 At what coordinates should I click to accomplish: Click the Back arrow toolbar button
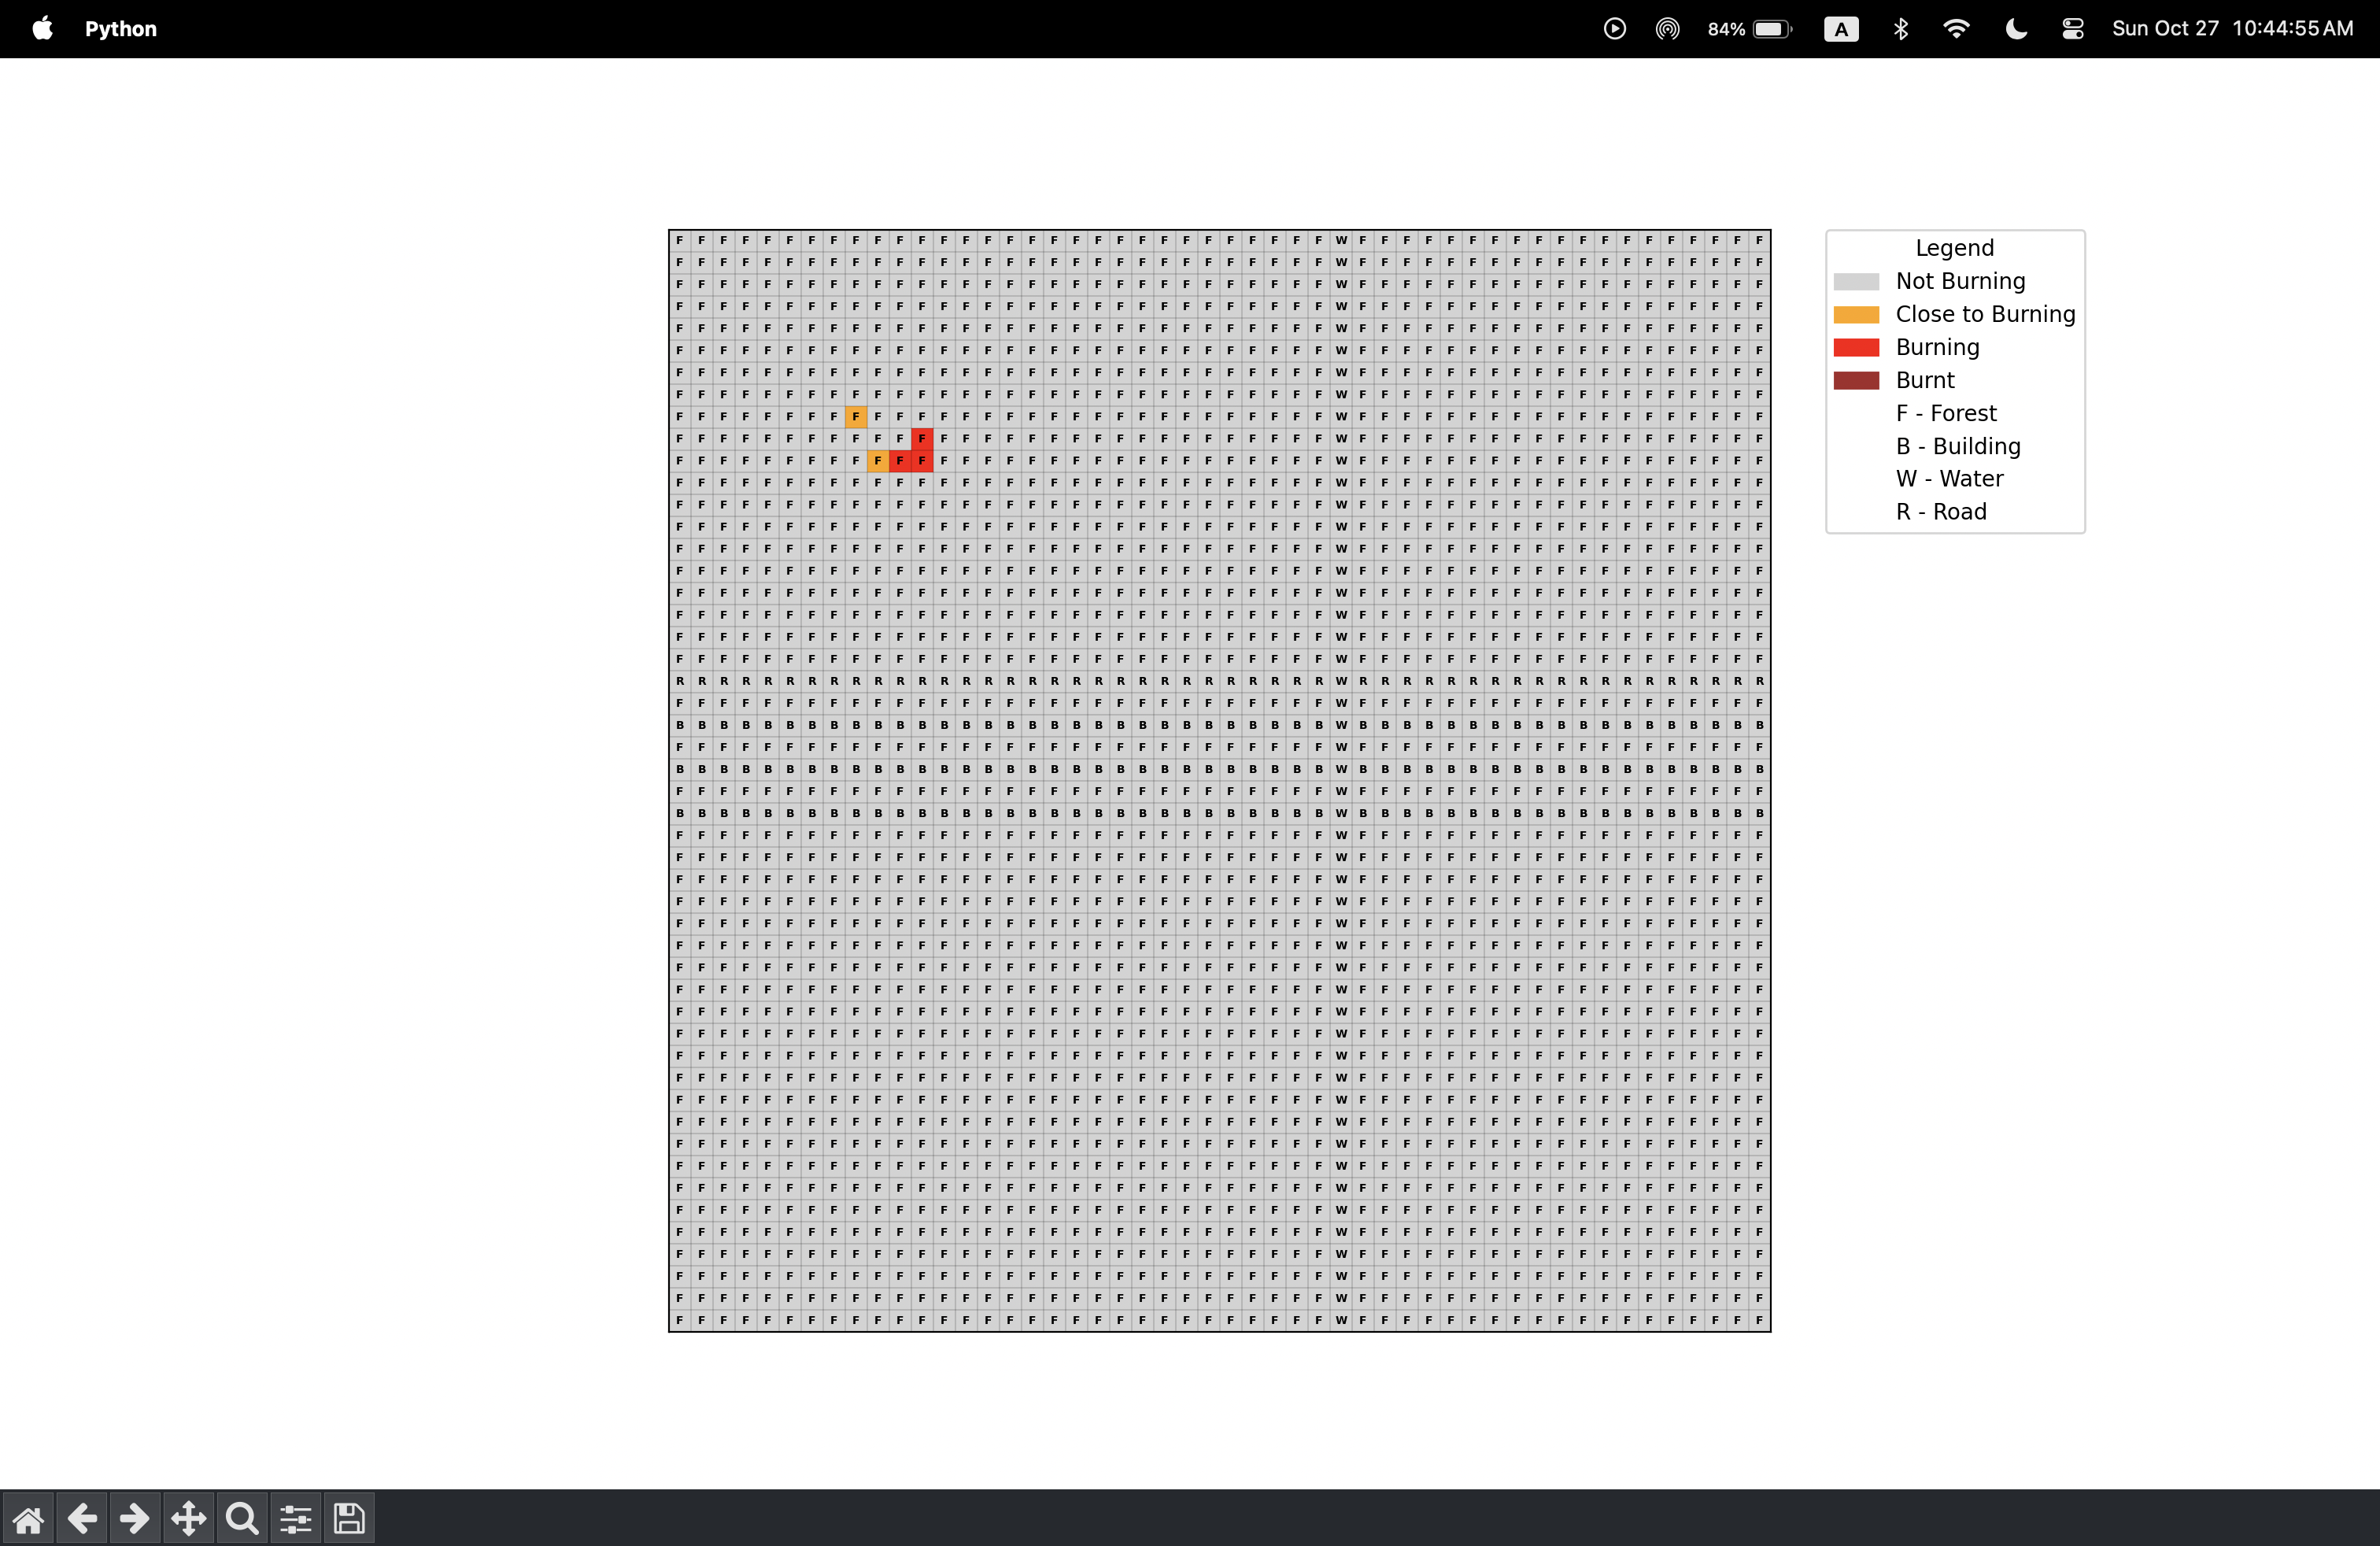pyautogui.click(x=82, y=1519)
